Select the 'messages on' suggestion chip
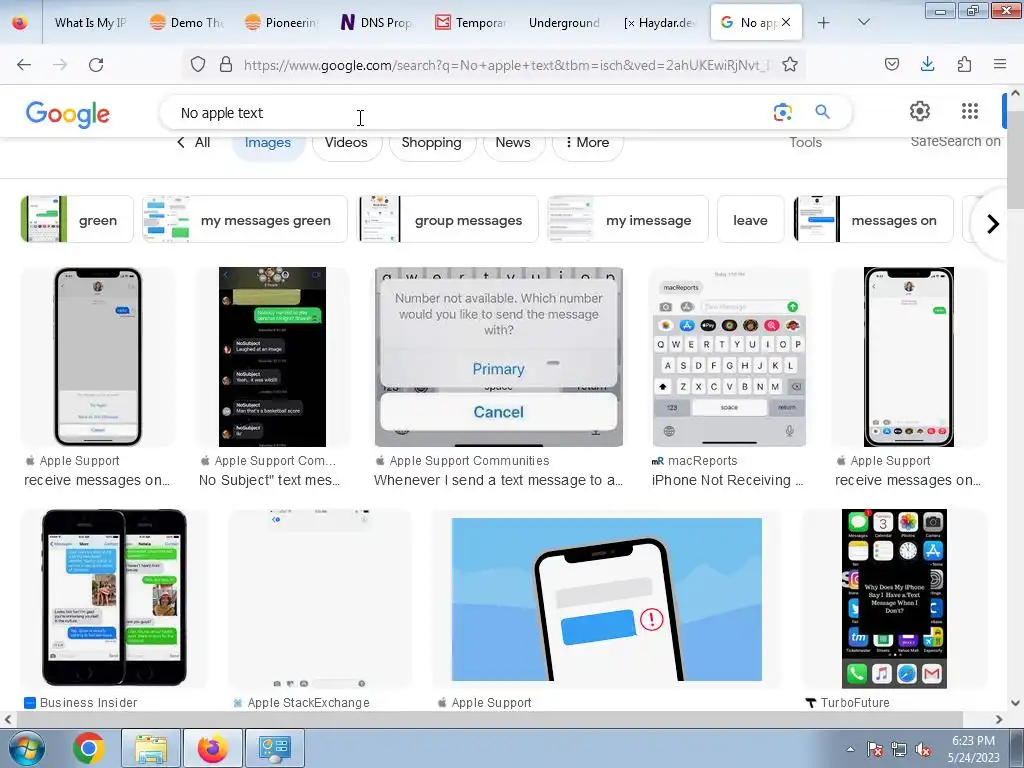Screen dimensions: 1024x768 873,219
